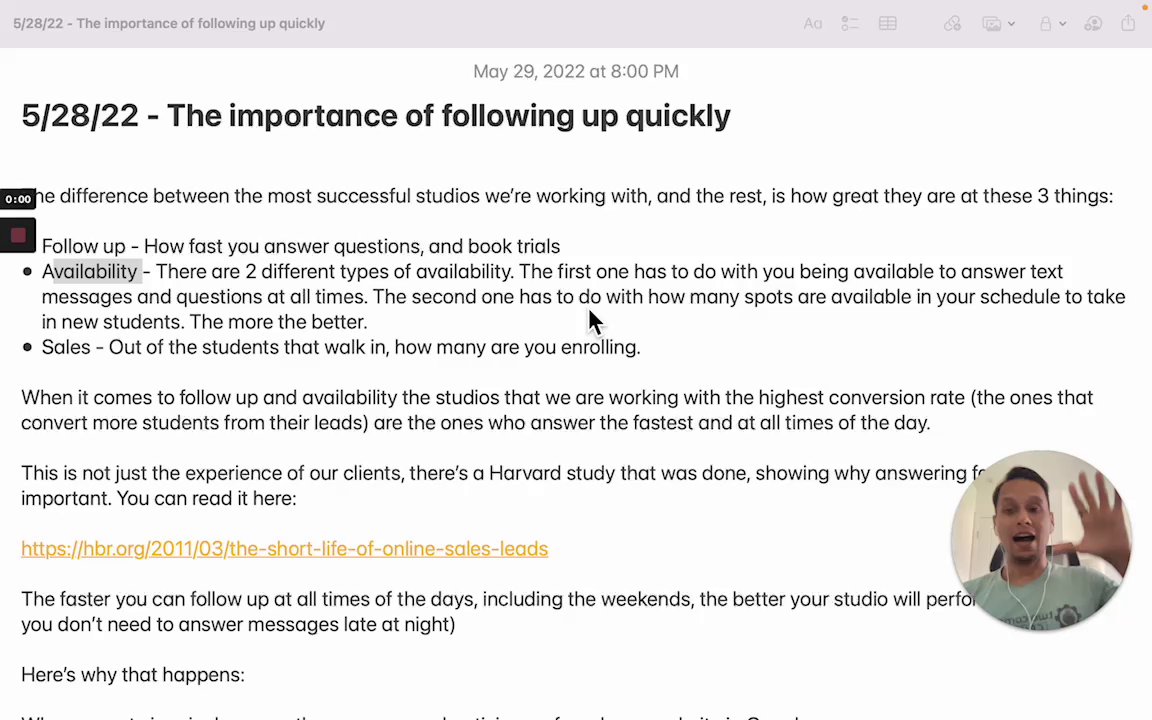
Task: Open the share icon in toolbar
Action: [x=1128, y=23]
